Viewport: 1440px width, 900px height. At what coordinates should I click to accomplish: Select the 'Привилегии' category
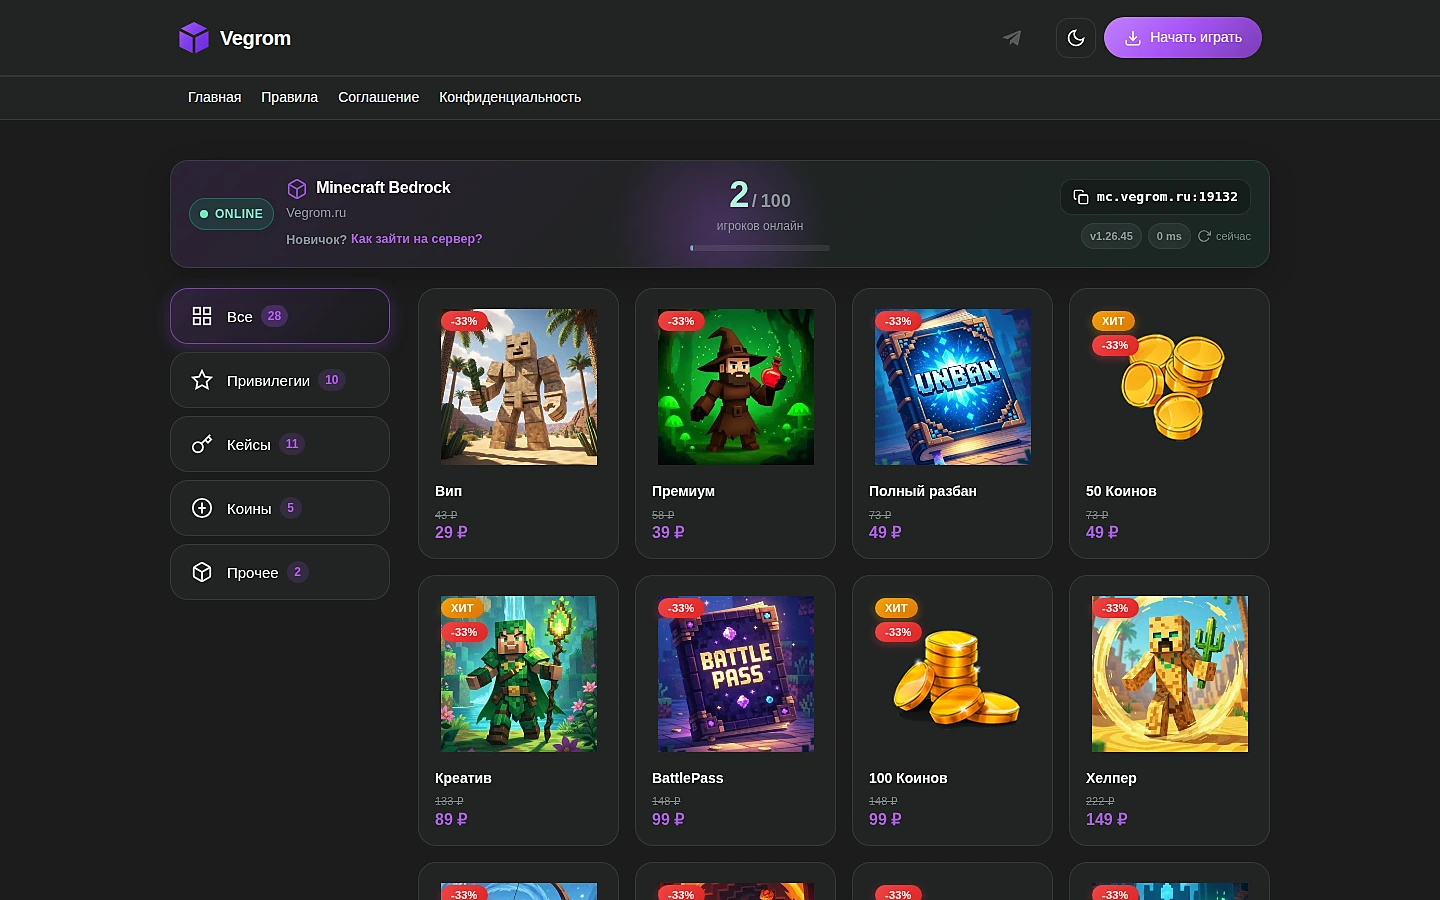tap(280, 380)
